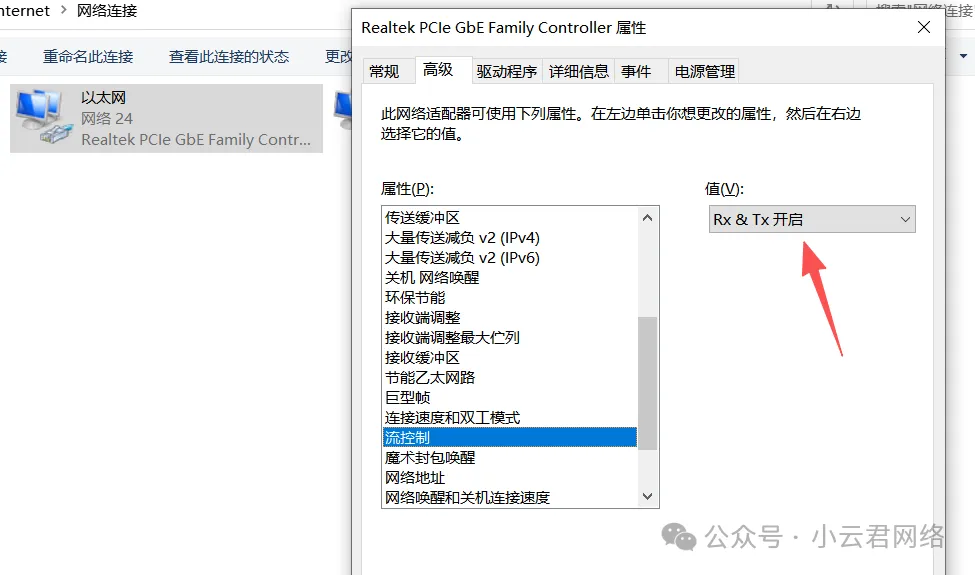This screenshot has width=975, height=575.
Task: Close the Realtek properties dialog
Action: (x=923, y=28)
